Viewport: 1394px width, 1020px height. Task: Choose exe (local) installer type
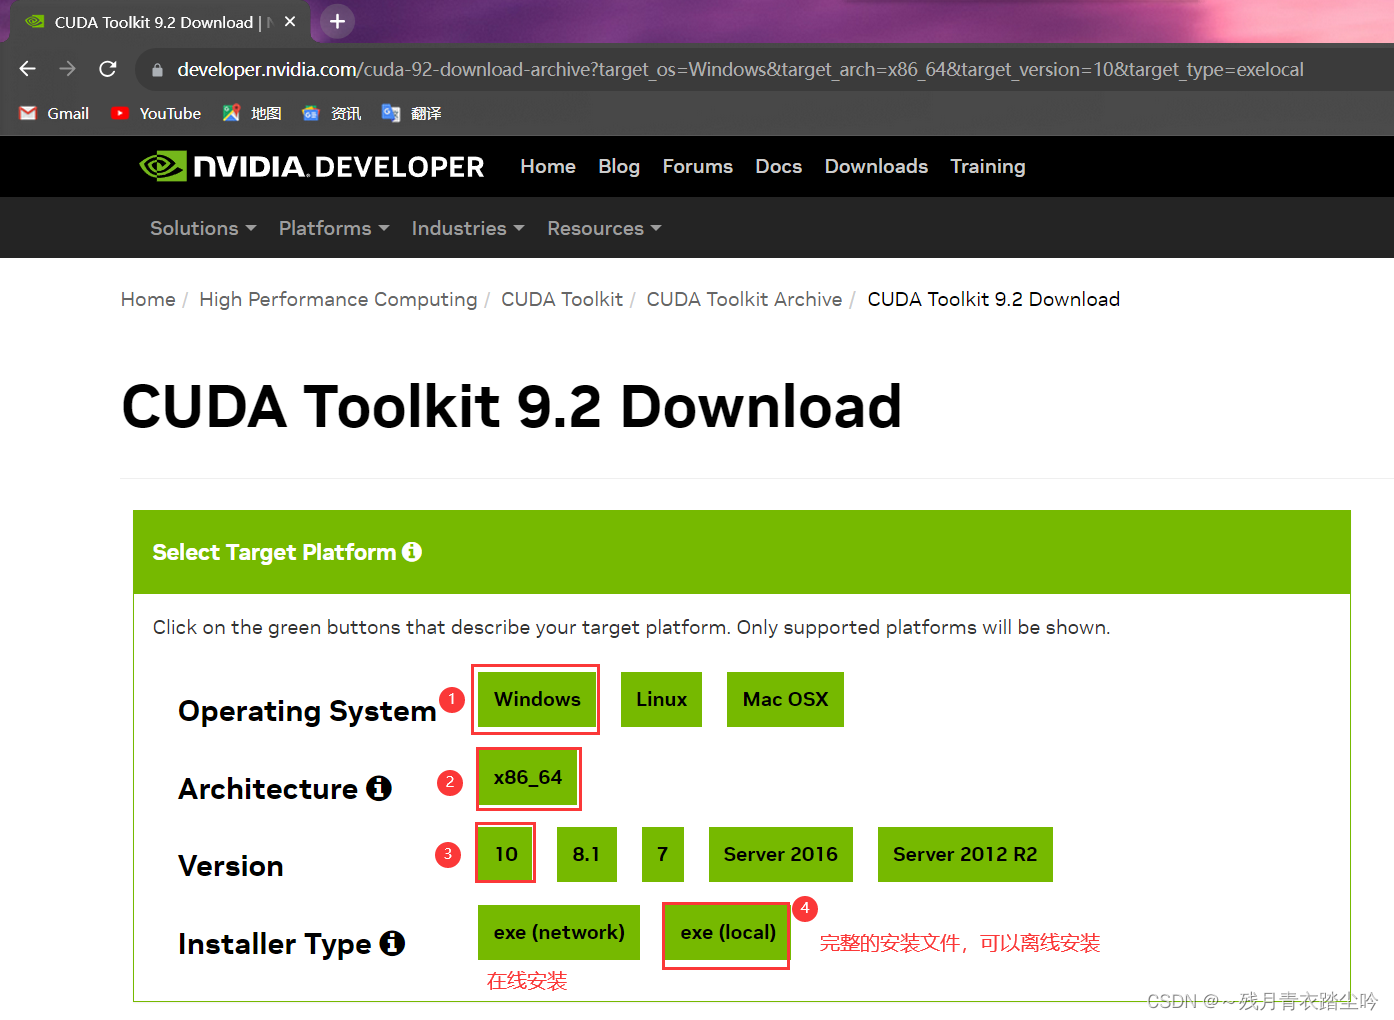click(x=728, y=932)
